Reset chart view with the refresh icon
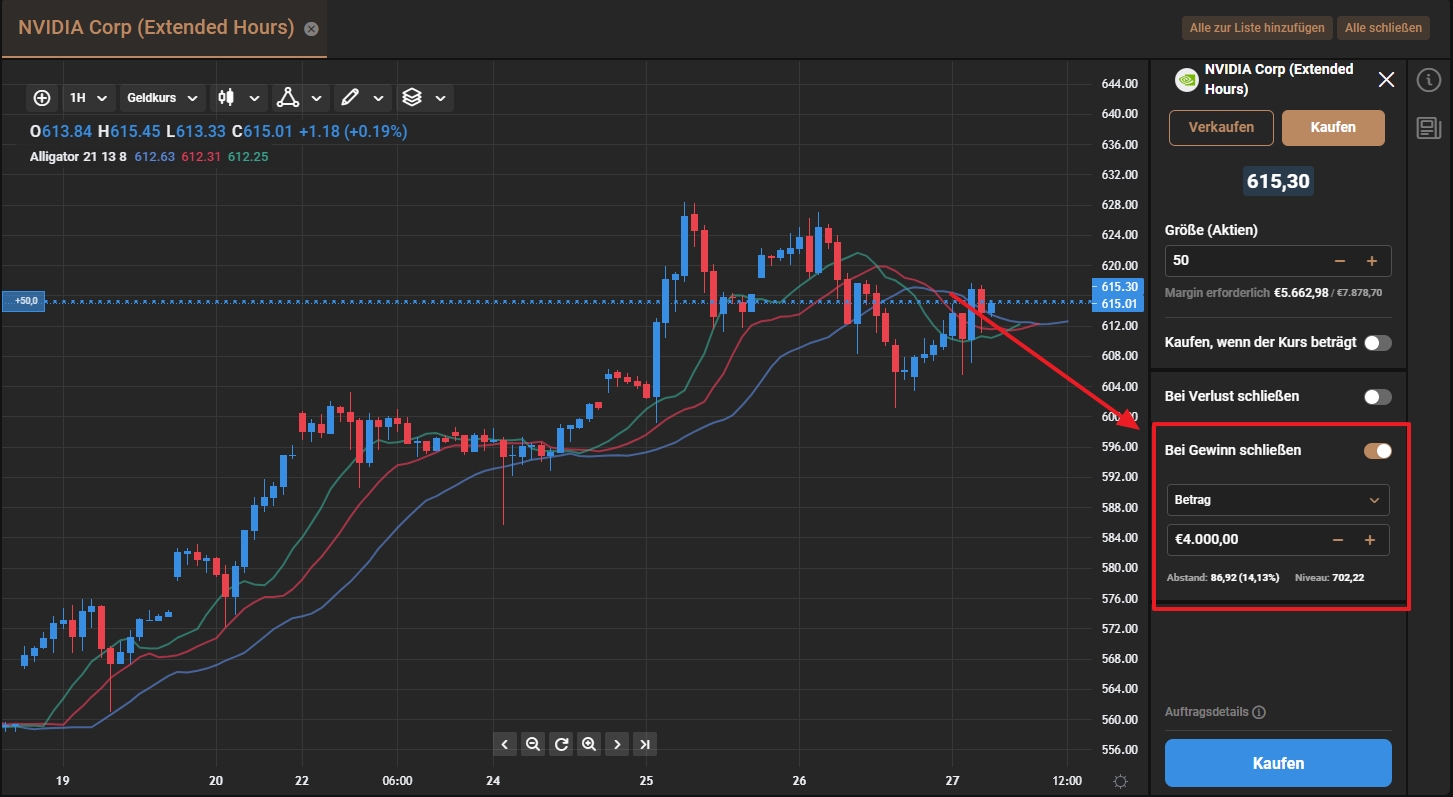 tap(561, 744)
